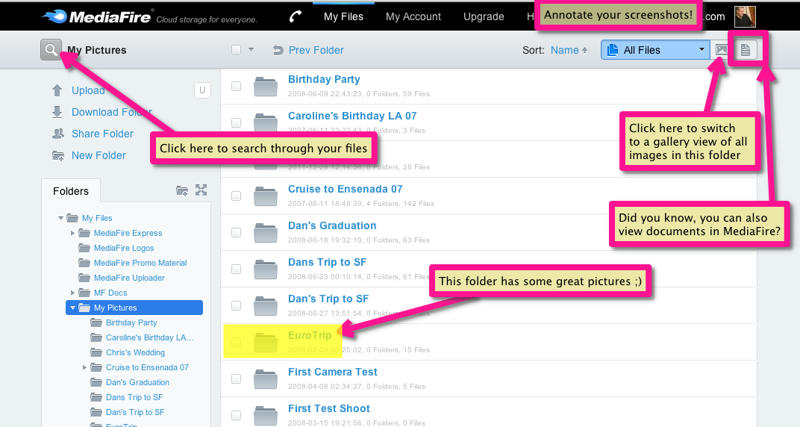Click the add-folder icon in the Folders panel header
The image size is (800, 427).
182,190
